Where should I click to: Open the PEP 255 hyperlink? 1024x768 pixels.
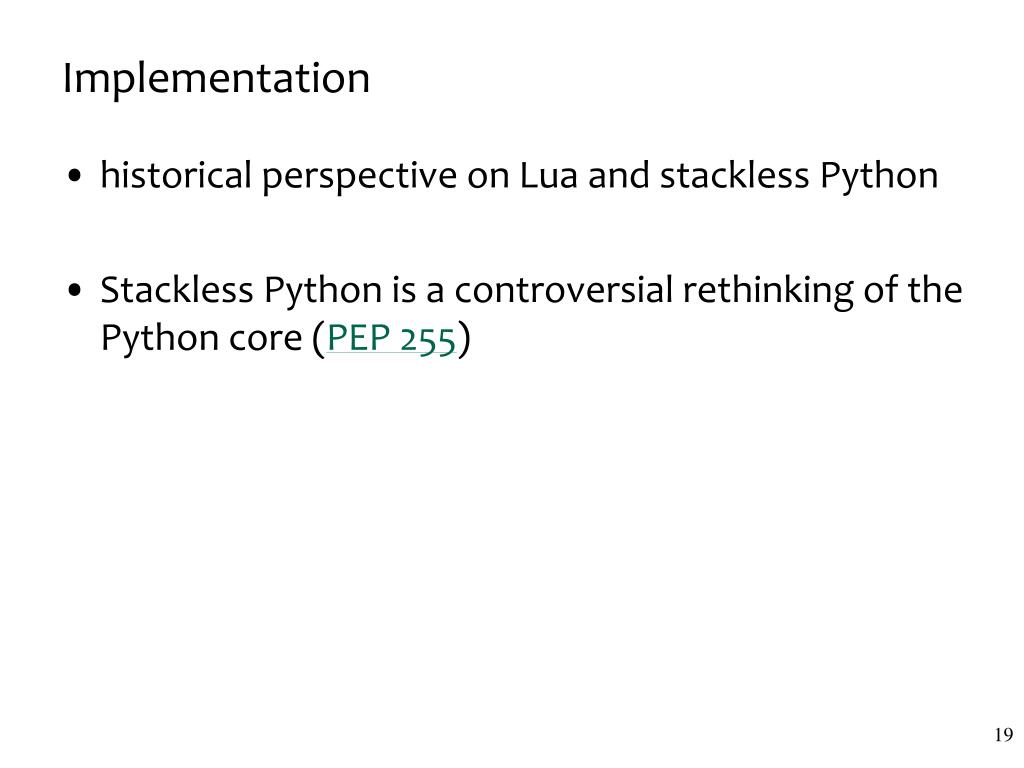pyautogui.click(x=391, y=338)
